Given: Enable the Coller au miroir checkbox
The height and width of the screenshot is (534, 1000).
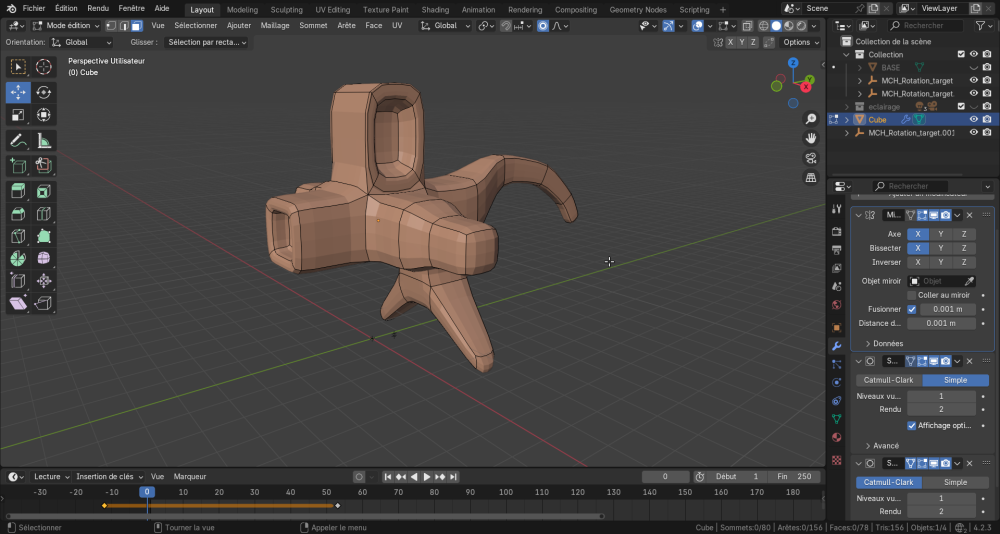Looking at the screenshot, I should [911, 295].
